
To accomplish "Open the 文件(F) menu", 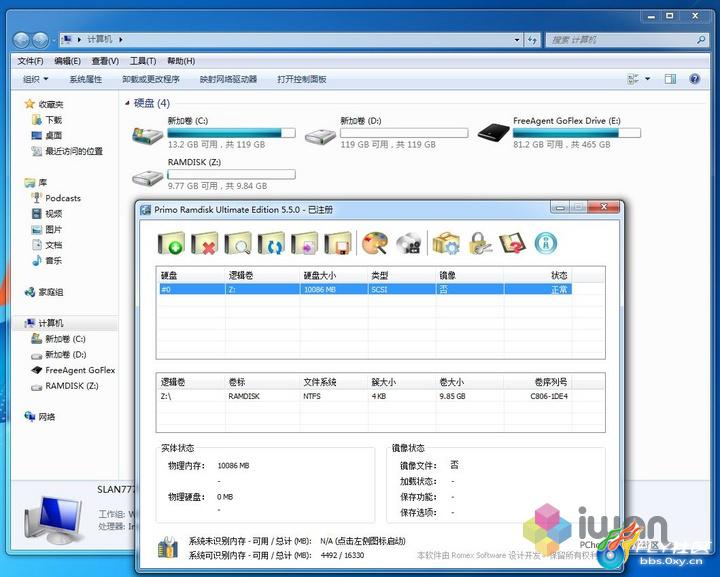I will coord(30,61).
